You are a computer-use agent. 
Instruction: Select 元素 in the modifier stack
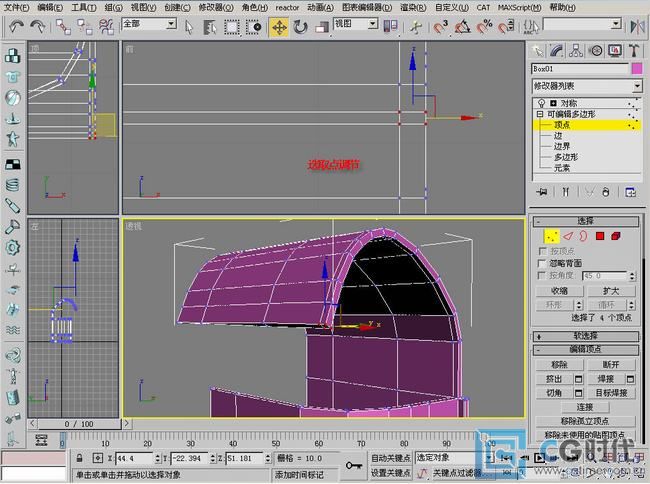click(x=562, y=168)
